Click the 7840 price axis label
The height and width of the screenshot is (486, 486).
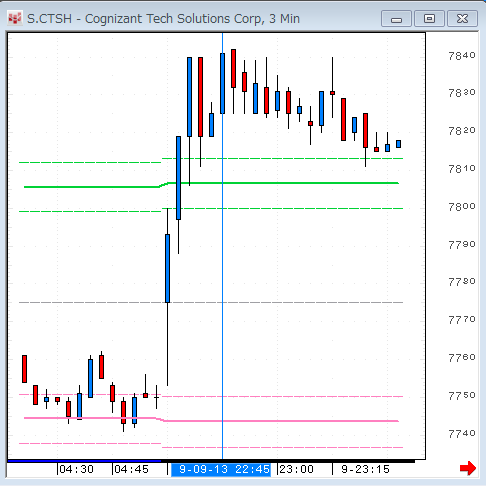(x=462, y=56)
